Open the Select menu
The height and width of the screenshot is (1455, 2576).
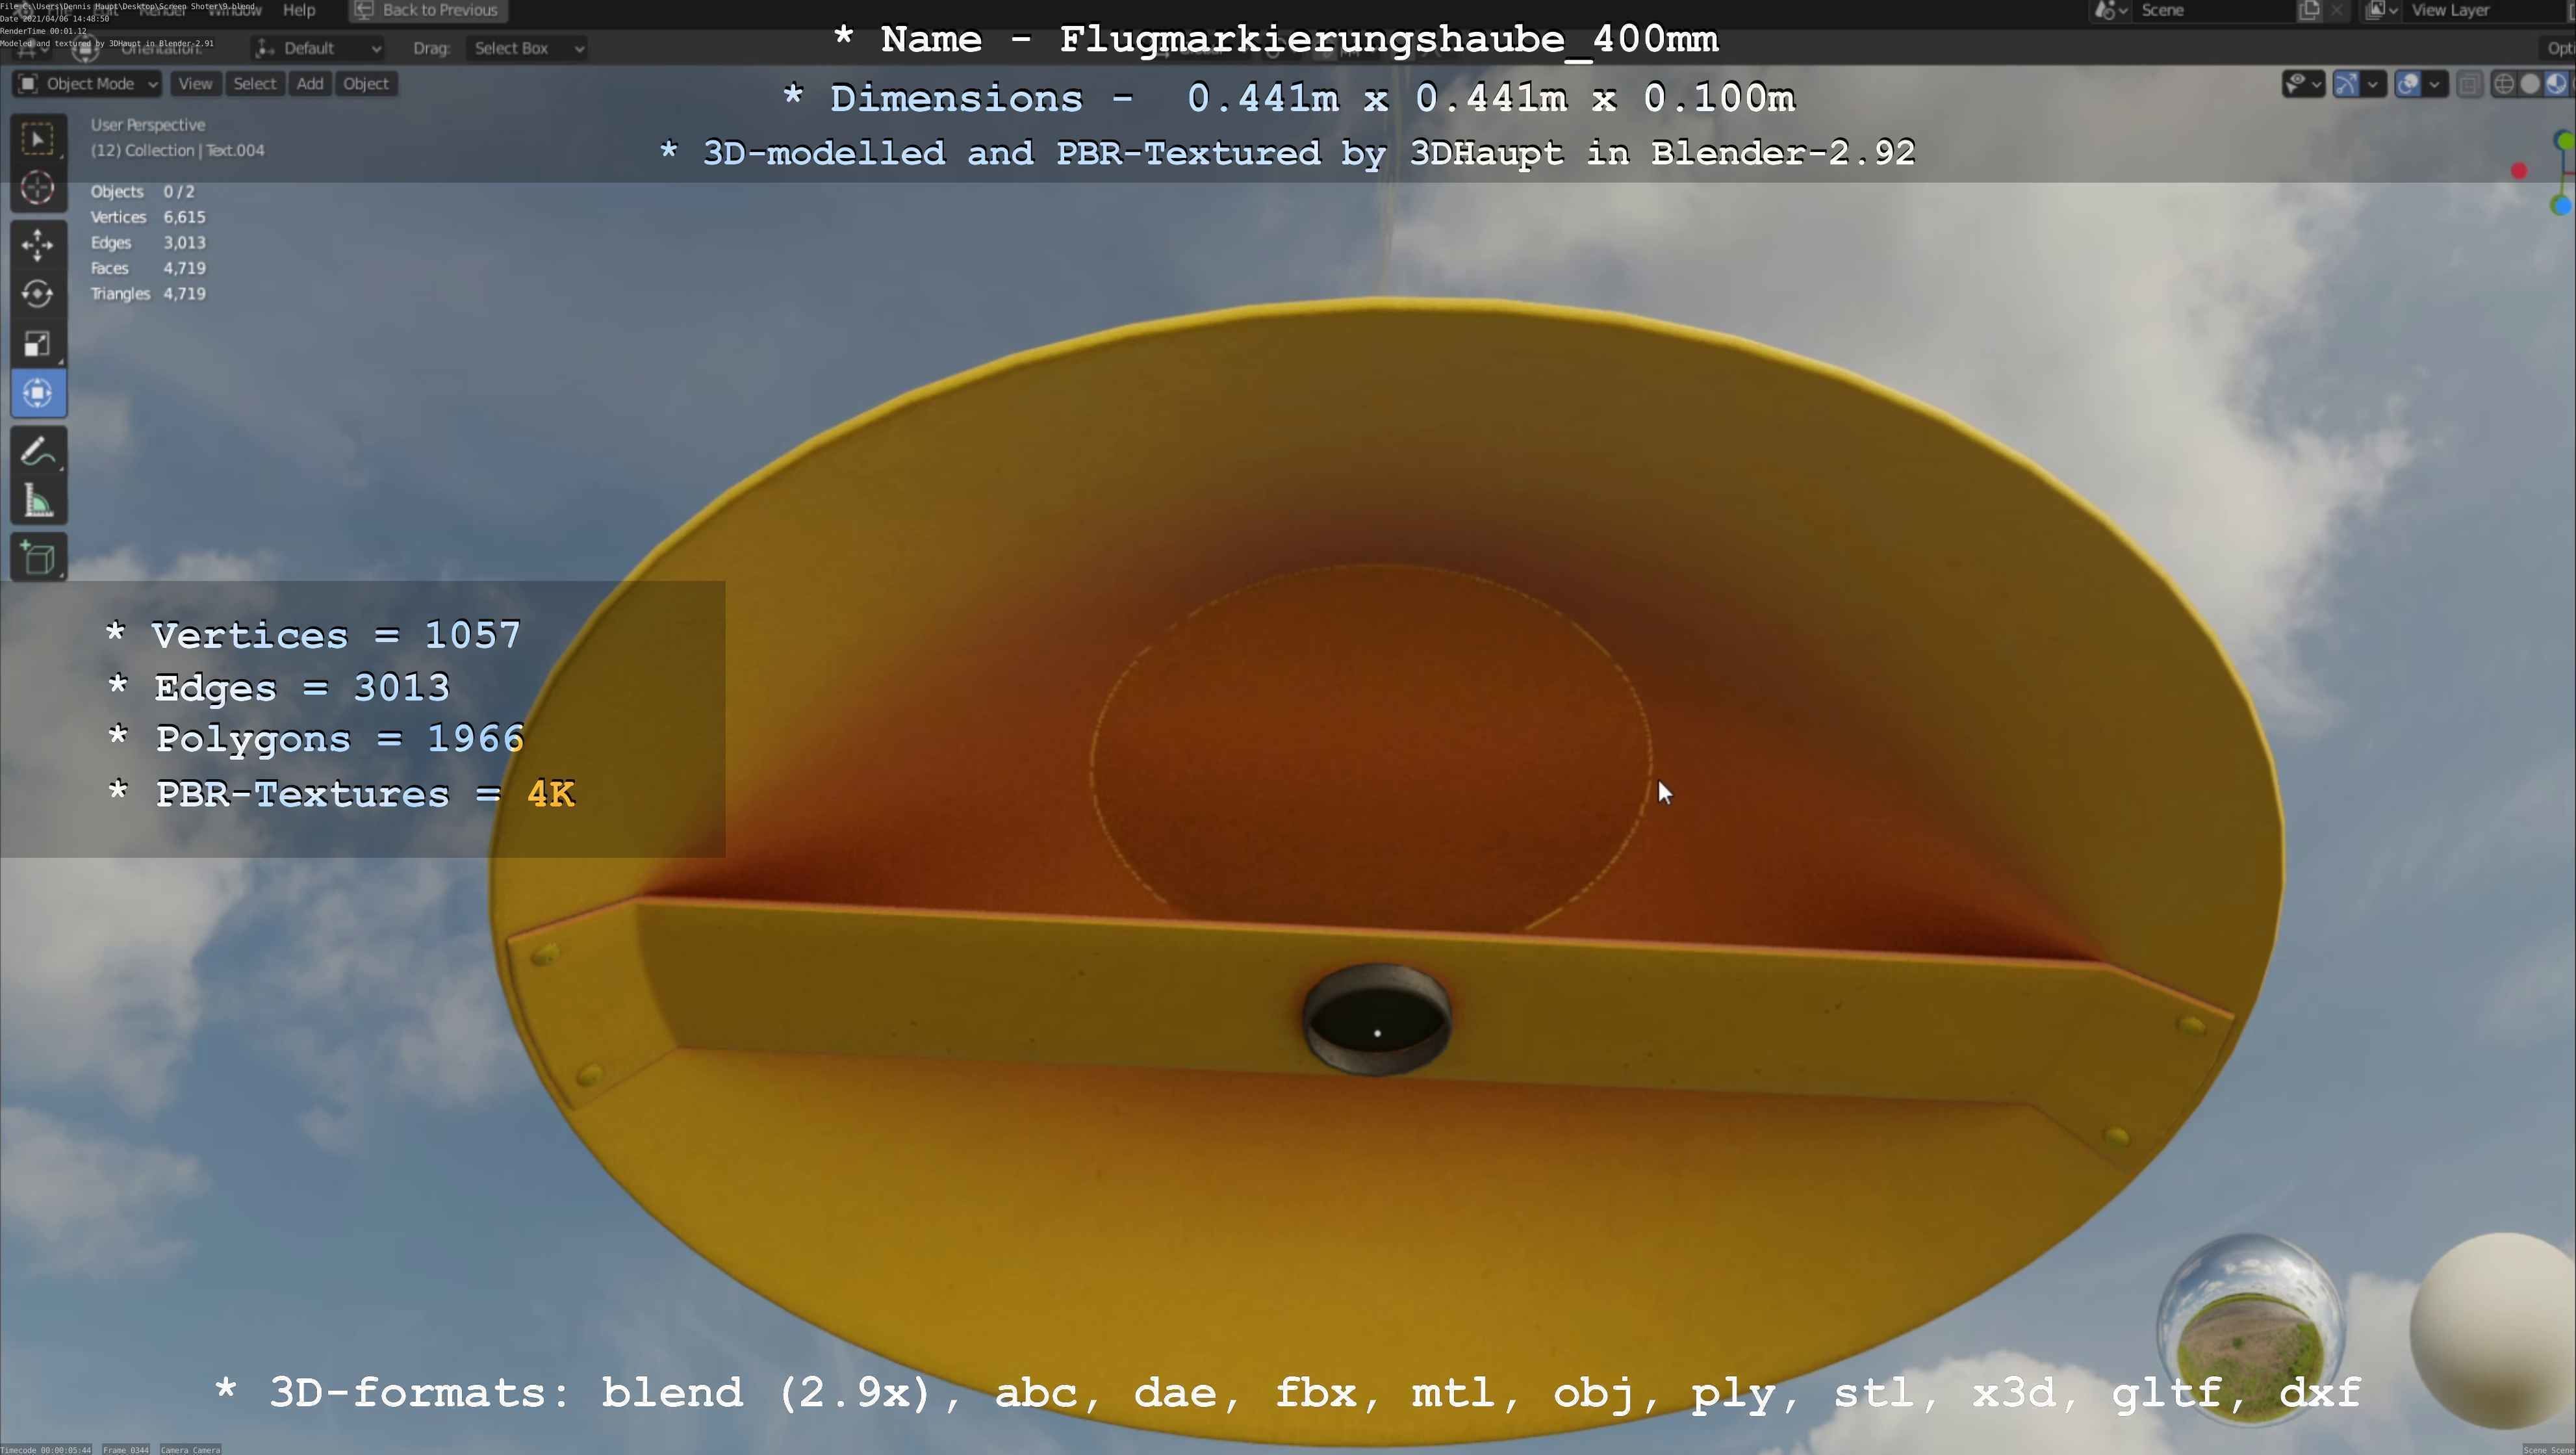[x=254, y=84]
